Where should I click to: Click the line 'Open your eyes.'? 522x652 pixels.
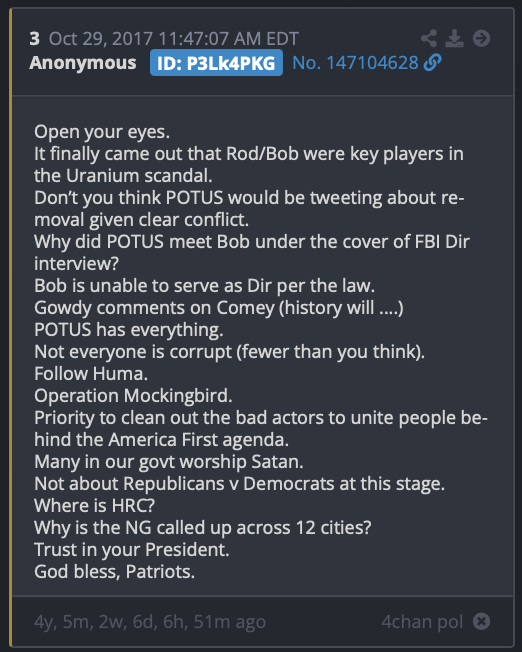[102, 132]
